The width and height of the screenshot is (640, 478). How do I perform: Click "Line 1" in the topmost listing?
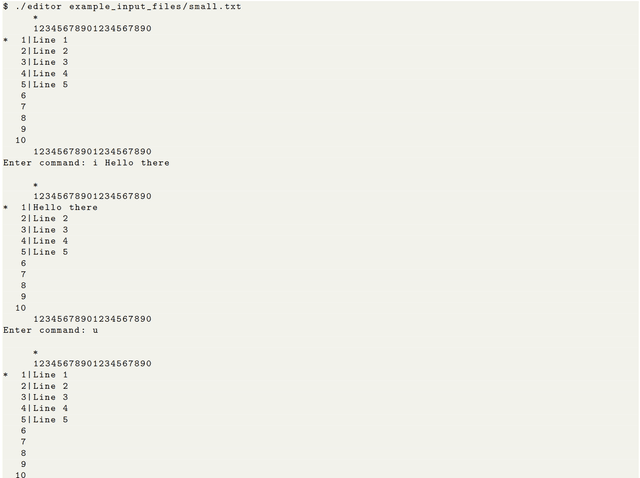pyautogui.click(x=51, y=40)
